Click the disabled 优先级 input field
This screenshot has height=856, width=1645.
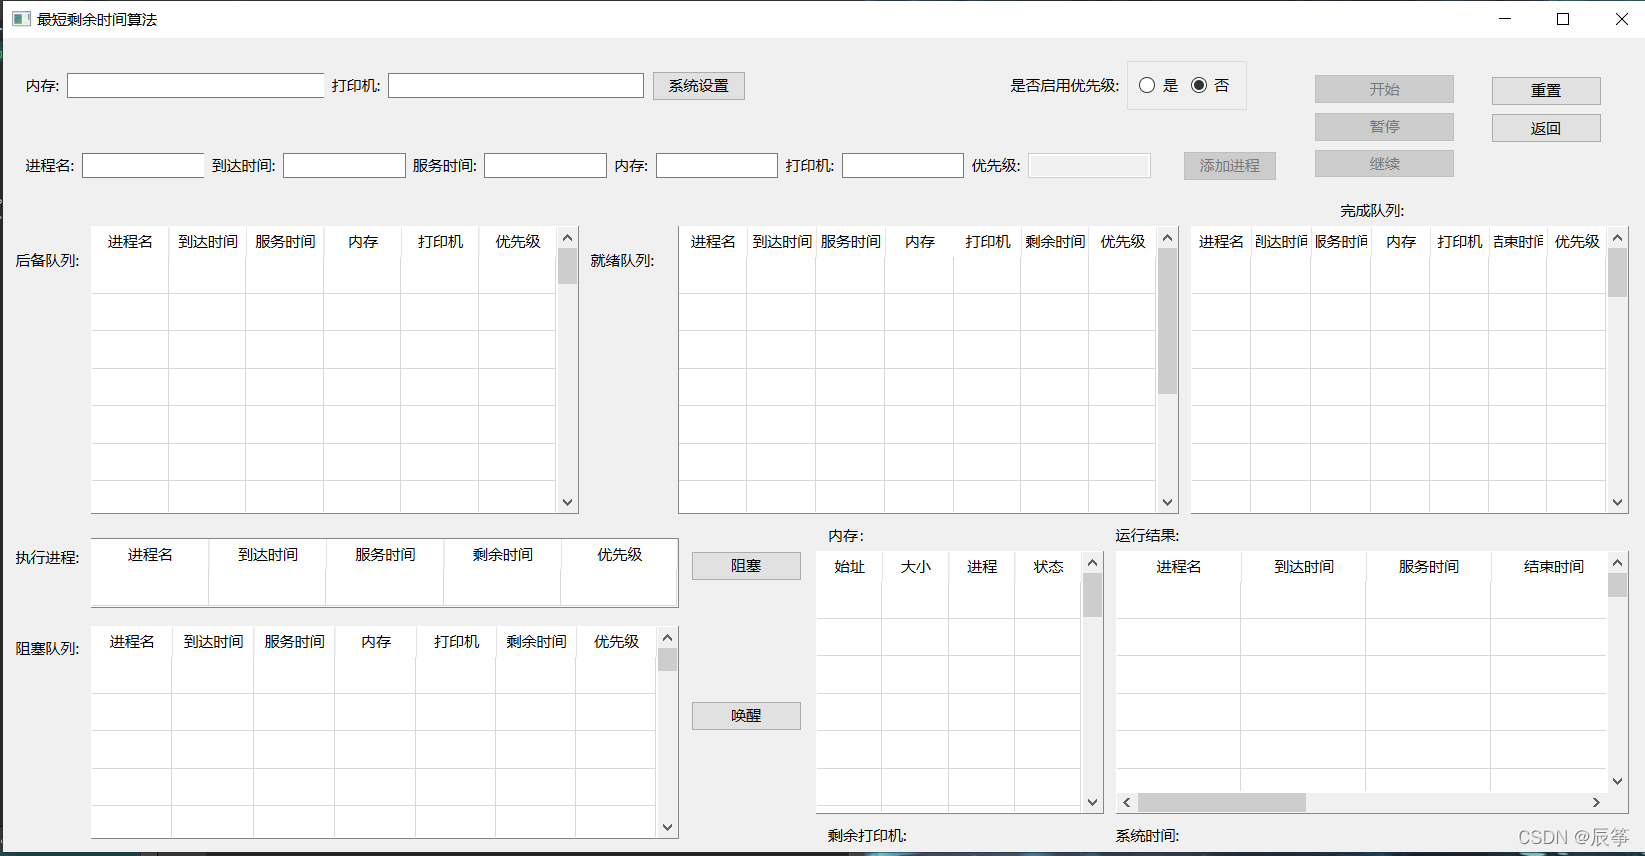[x=1090, y=166]
